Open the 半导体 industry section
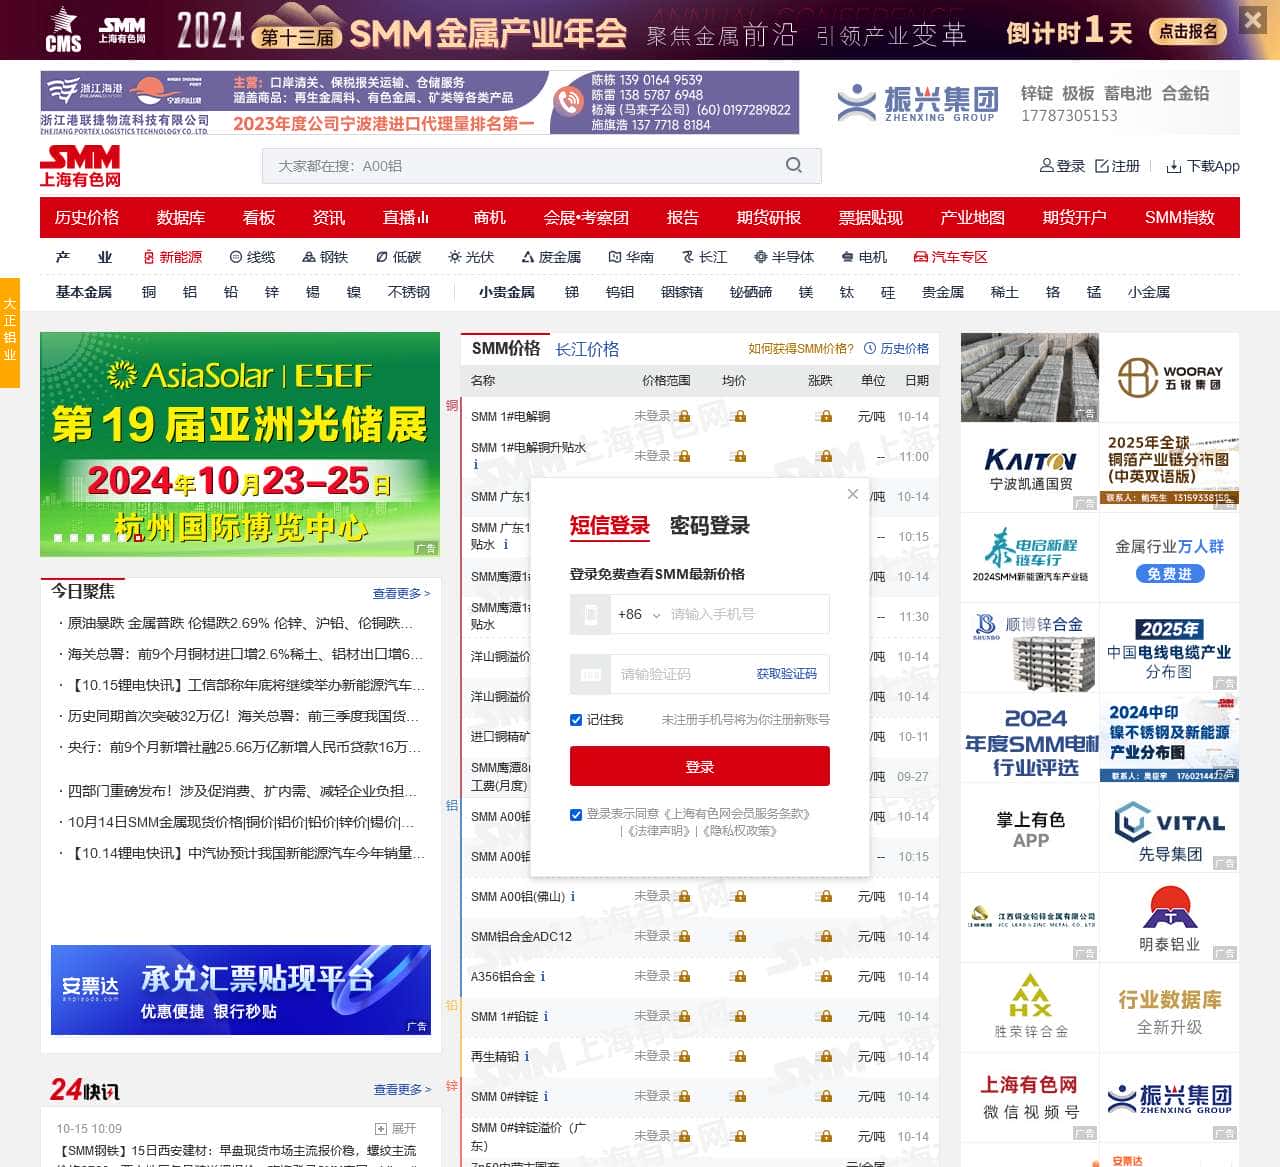1280x1167 pixels. tap(784, 257)
